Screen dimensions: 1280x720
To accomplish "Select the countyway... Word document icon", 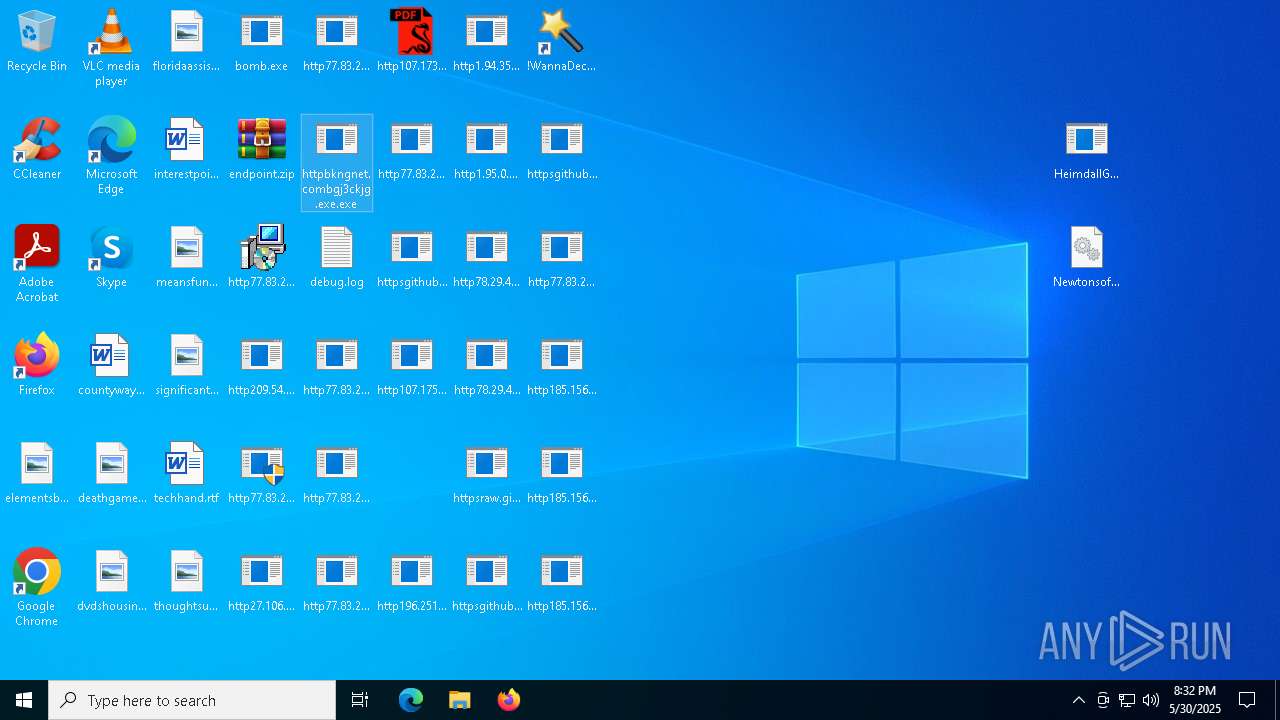I will pyautogui.click(x=111, y=366).
